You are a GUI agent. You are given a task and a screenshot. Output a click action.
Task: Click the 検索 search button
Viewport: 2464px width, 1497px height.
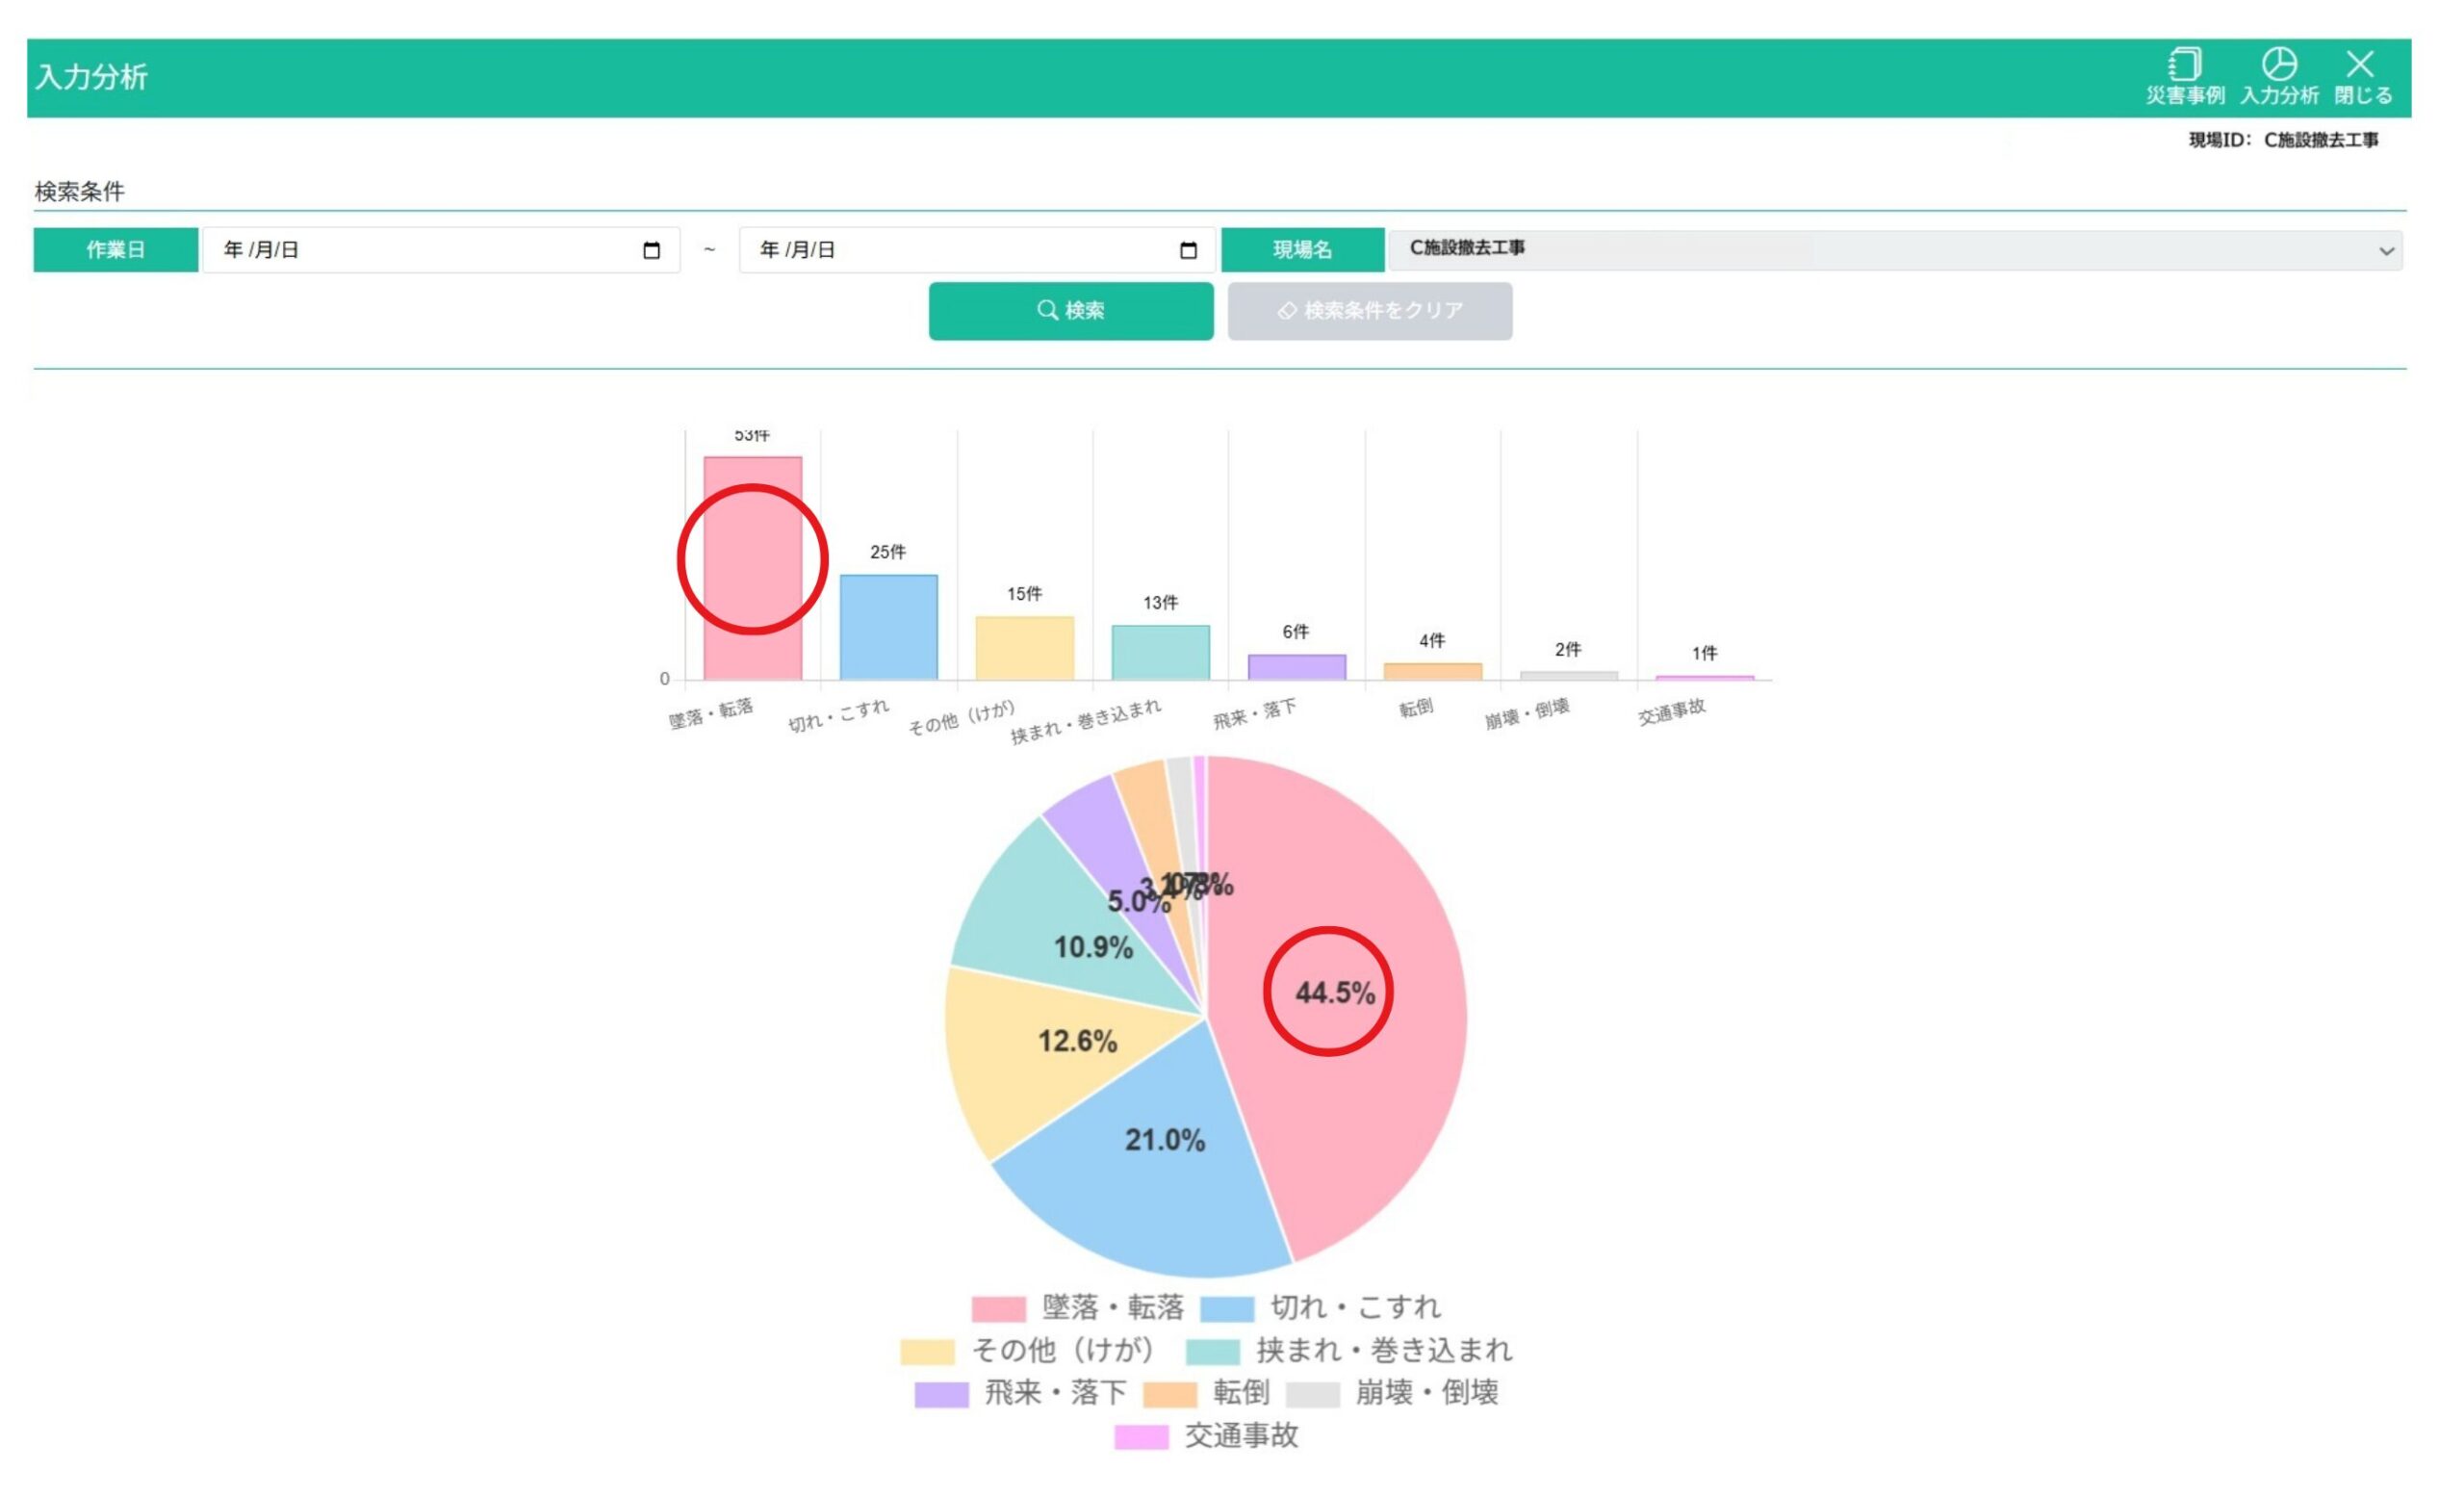pyautogui.click(x=1071, y=311)
